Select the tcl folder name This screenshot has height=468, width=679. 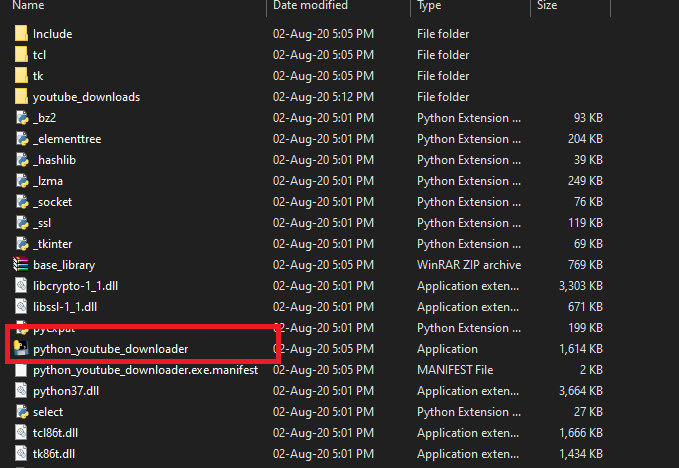(x=40, y=55)
